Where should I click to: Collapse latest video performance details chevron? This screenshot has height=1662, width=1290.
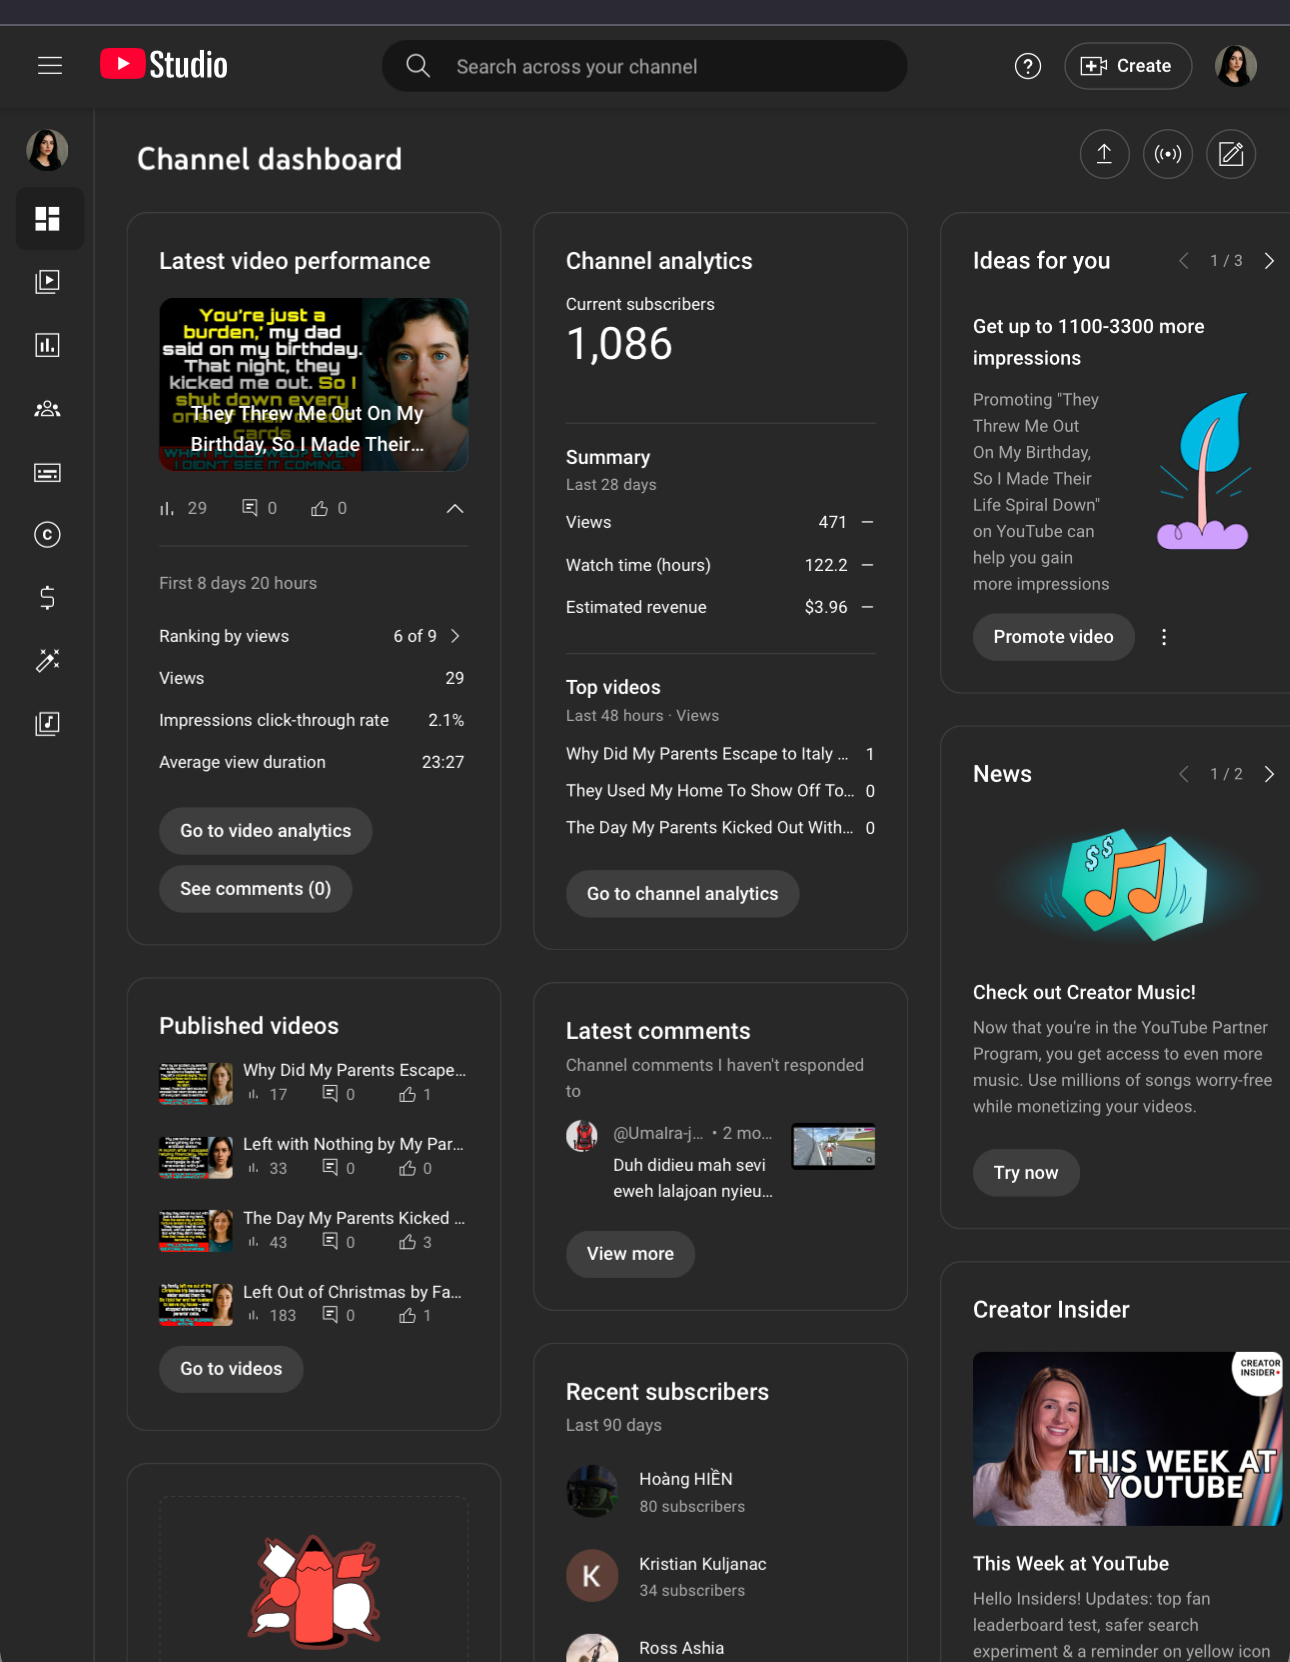(x=455, y=509)
